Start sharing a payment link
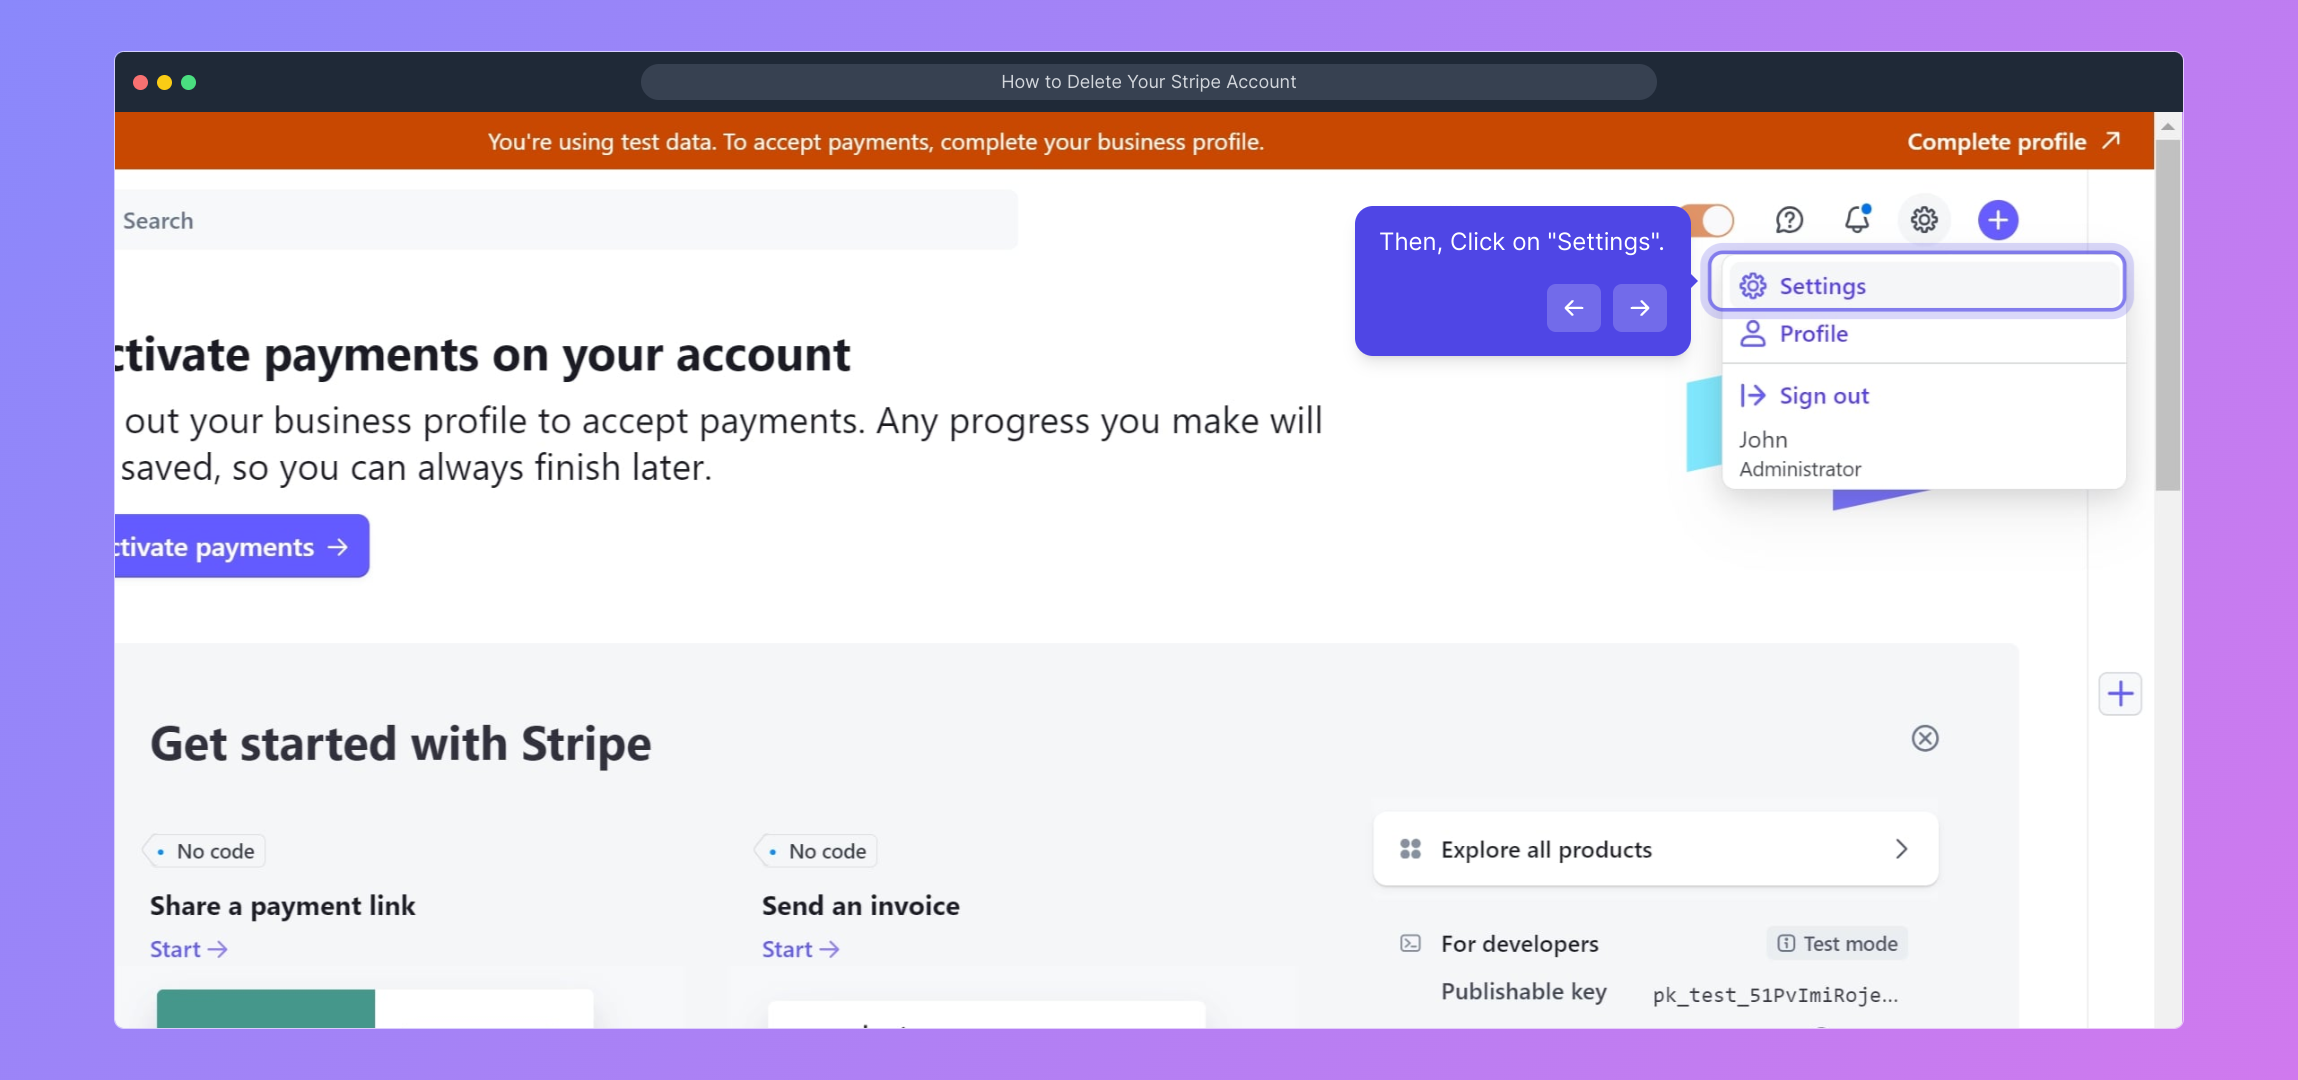 point(188,949)
